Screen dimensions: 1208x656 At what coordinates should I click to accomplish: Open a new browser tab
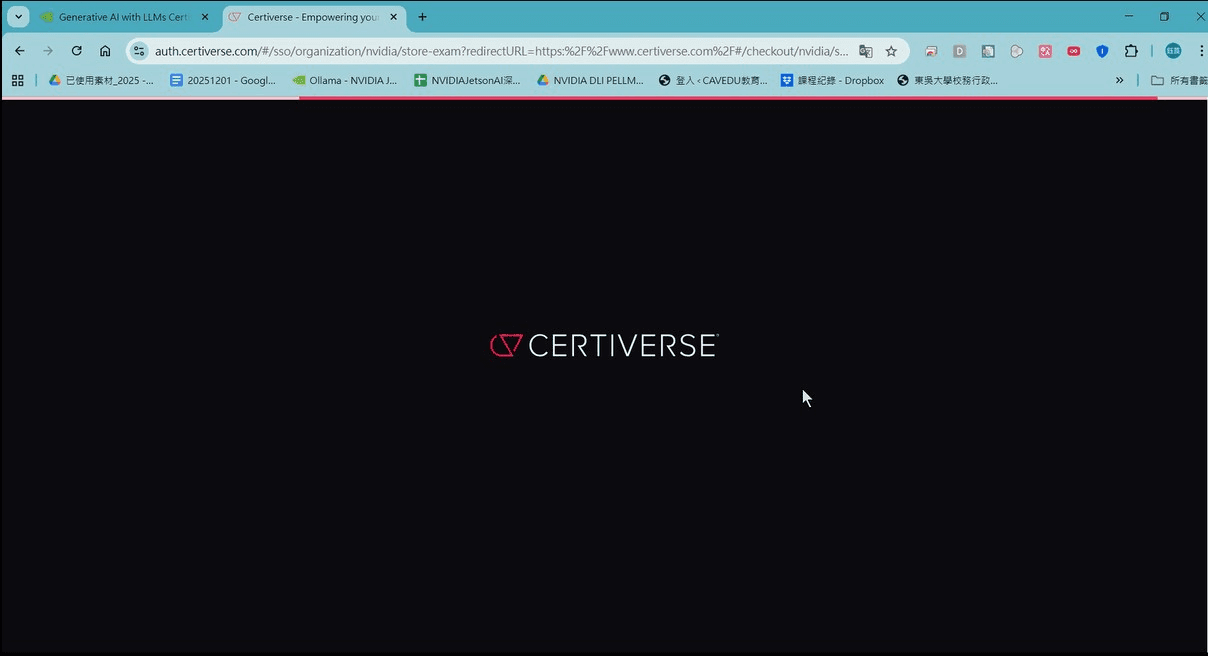pyautogui.click(x=422, y=17)
